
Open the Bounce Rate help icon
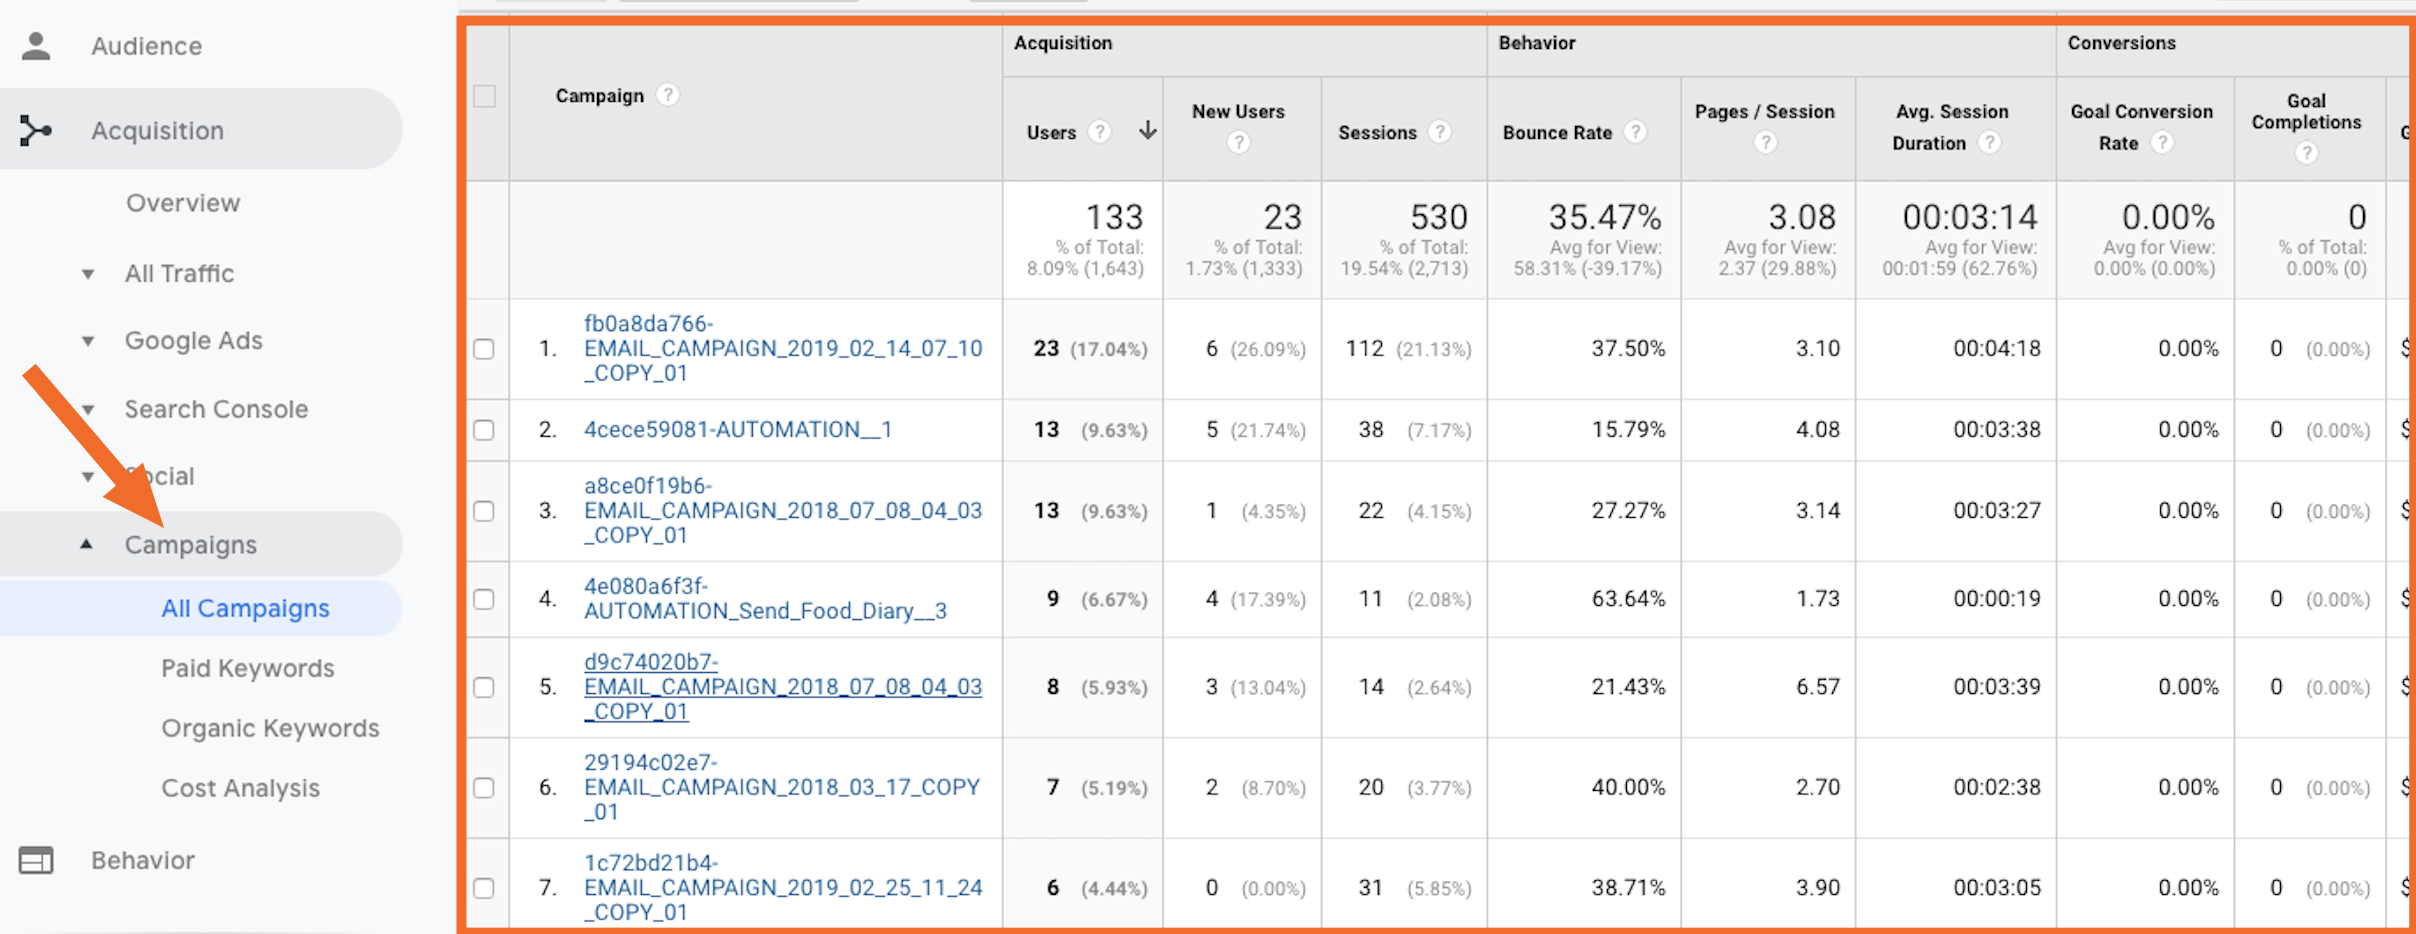point(1635,132)
